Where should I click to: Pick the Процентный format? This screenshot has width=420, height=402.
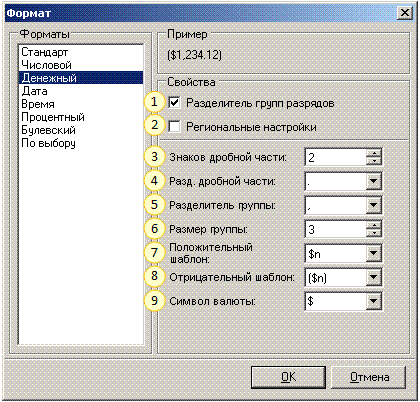(81, 117)
